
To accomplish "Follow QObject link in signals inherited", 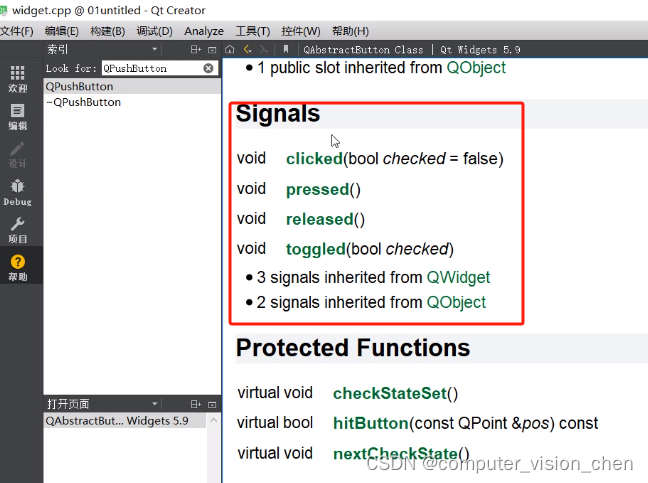I will click(x=456, y=302).
